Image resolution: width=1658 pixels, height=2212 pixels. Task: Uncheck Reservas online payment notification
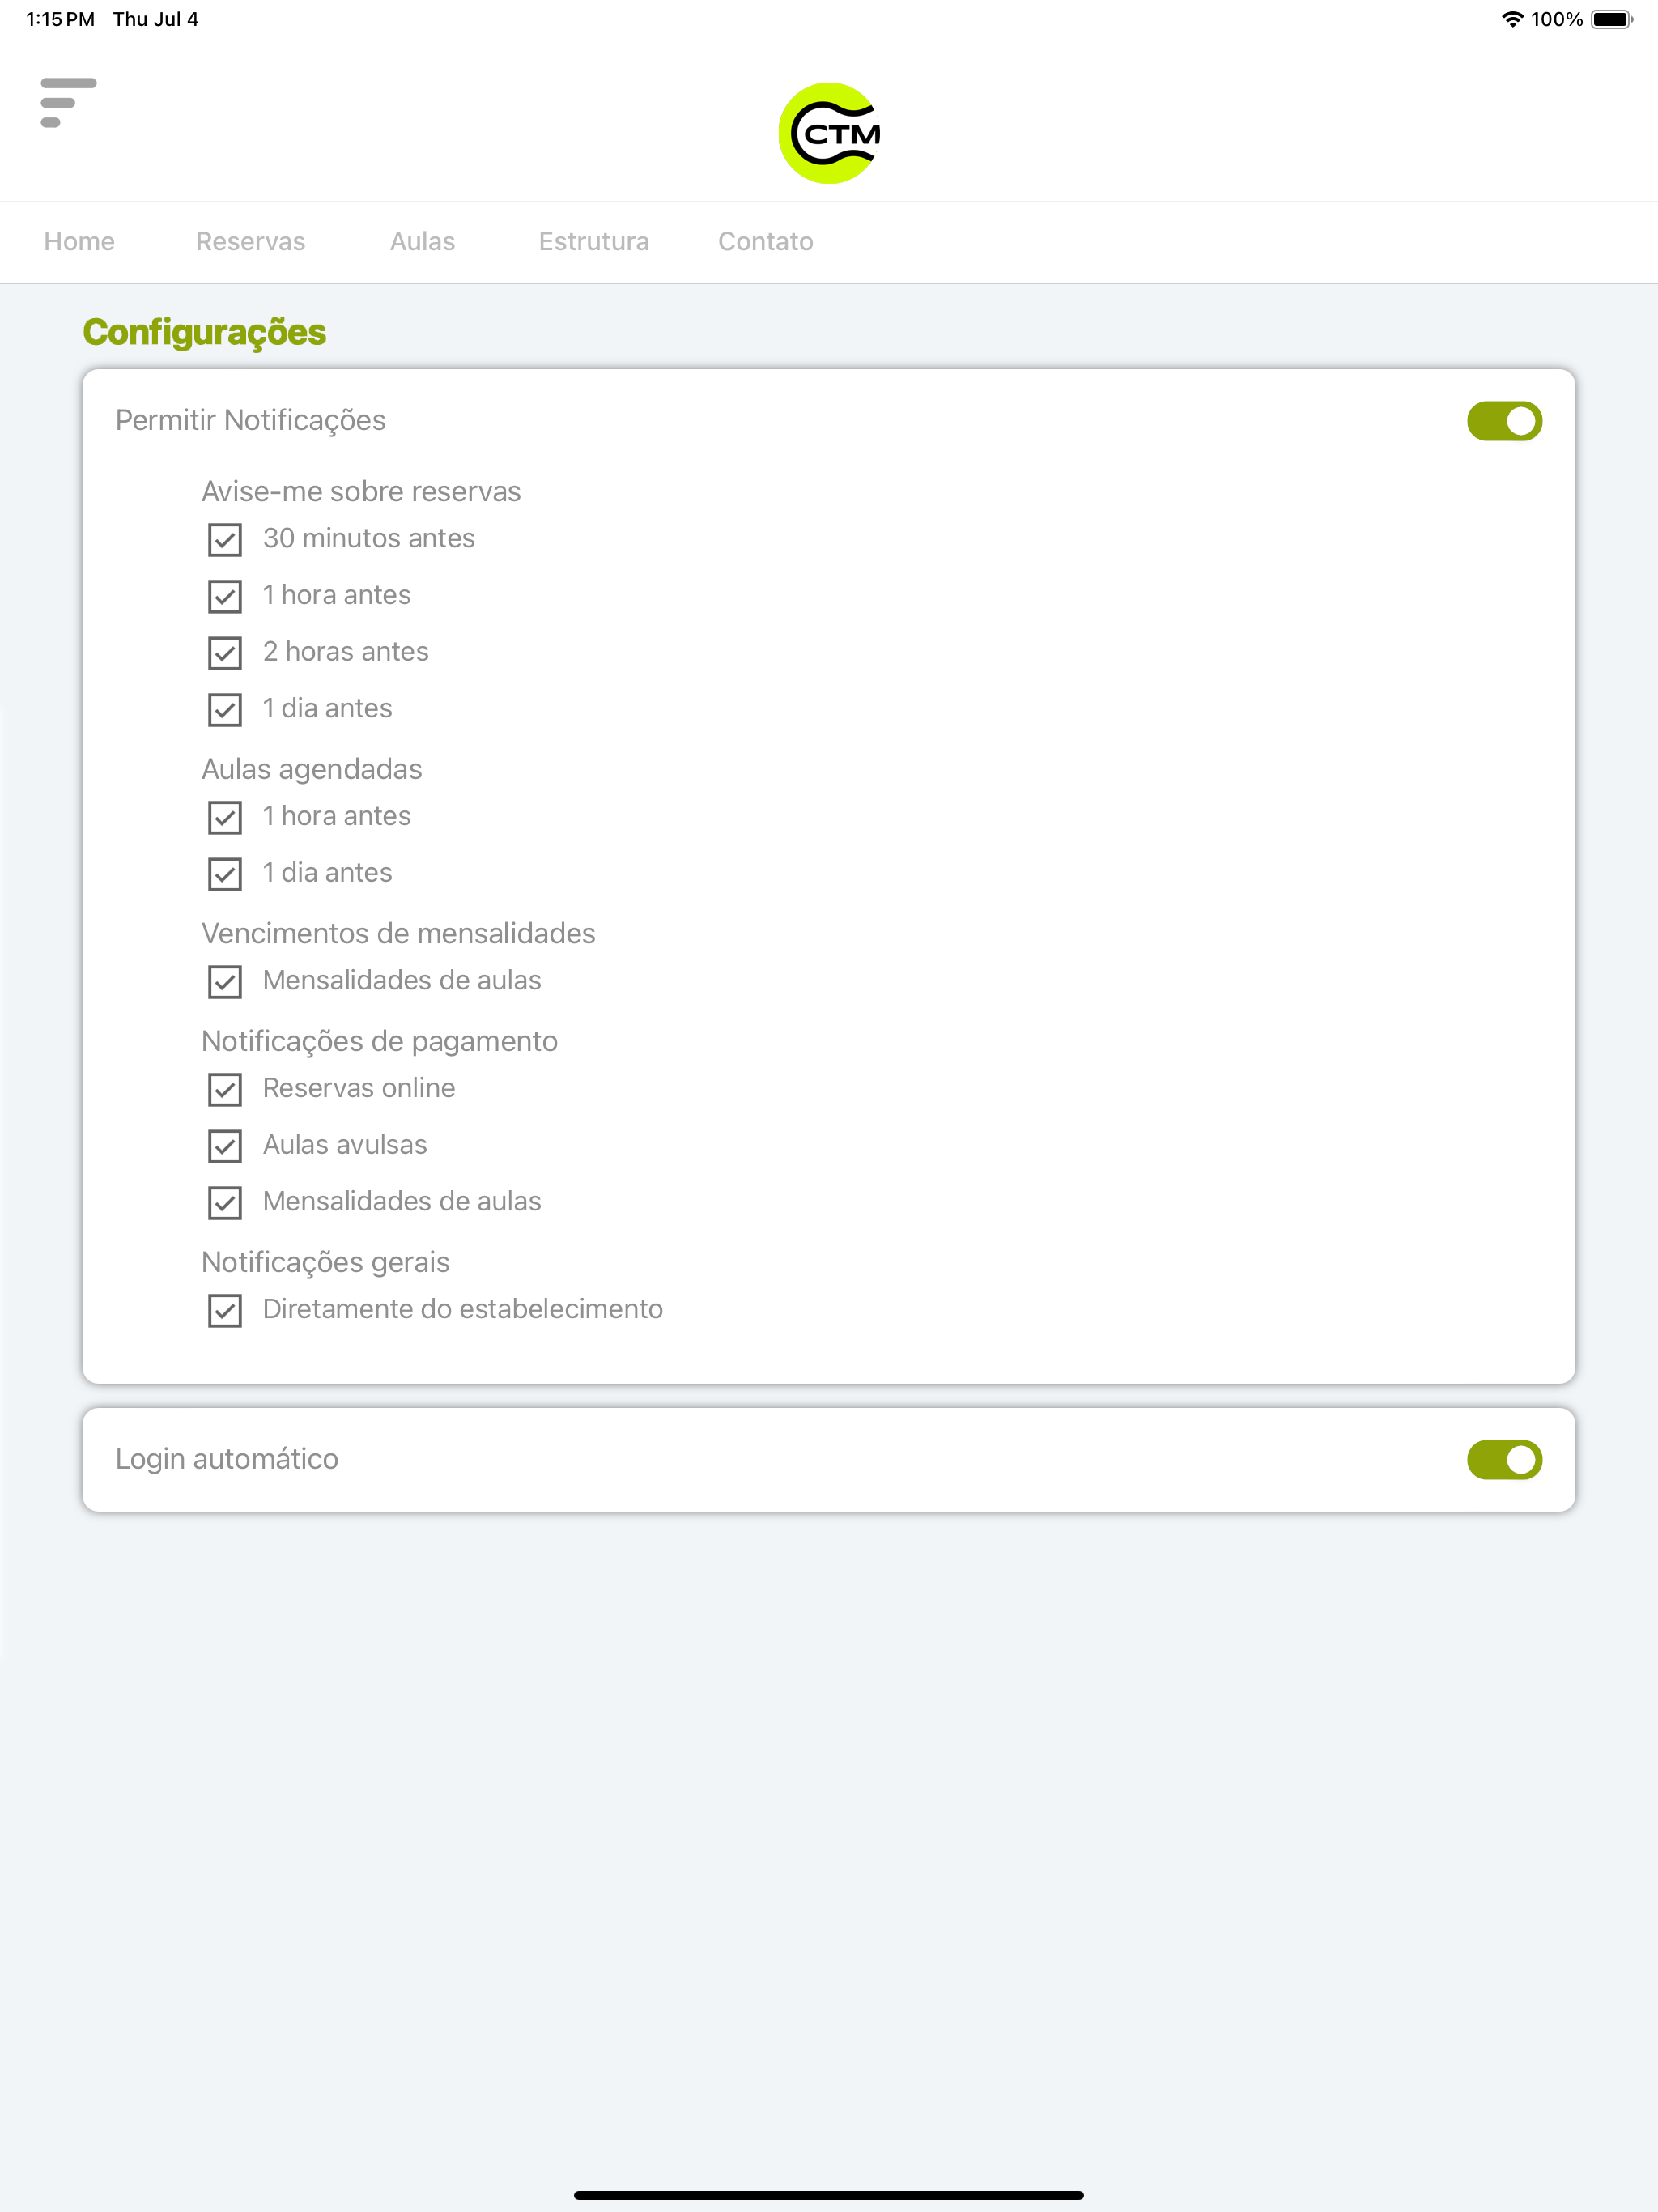click(x=225, y=1089)
